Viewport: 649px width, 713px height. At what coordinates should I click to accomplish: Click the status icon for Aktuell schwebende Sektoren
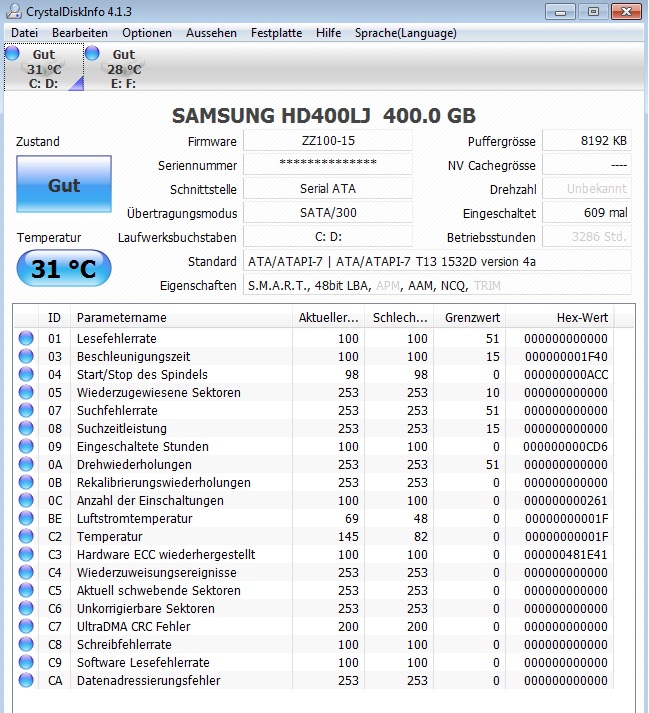point(26,590)
